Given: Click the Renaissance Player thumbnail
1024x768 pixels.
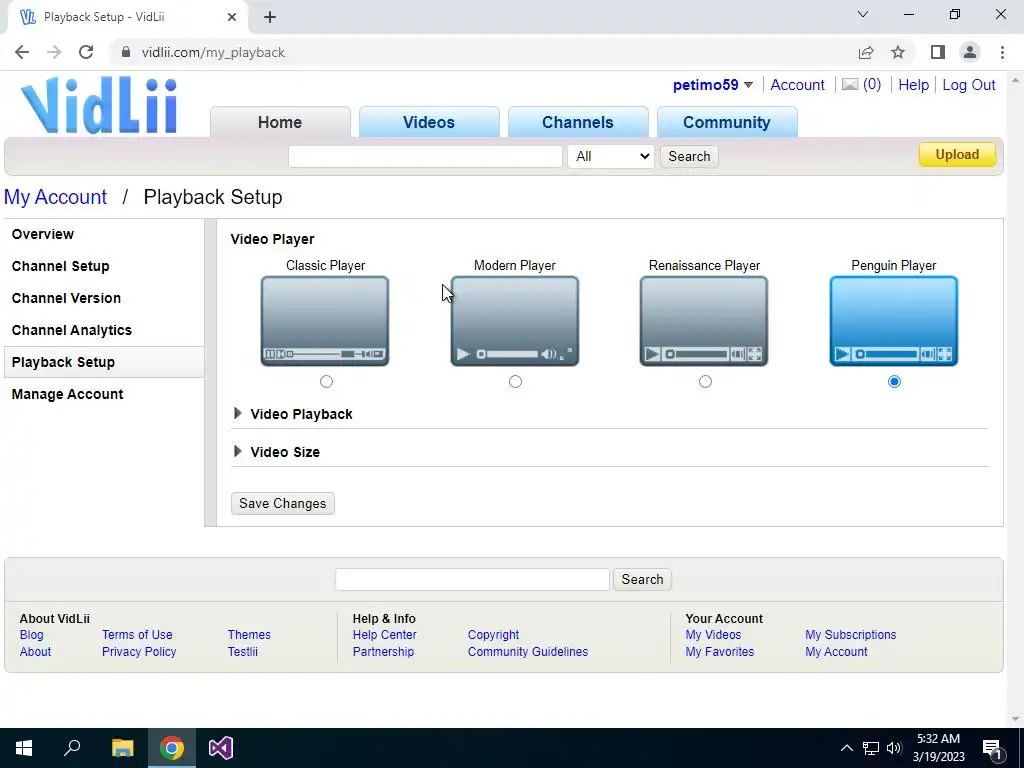Looking at the screenshot, I should click(704, 321).
